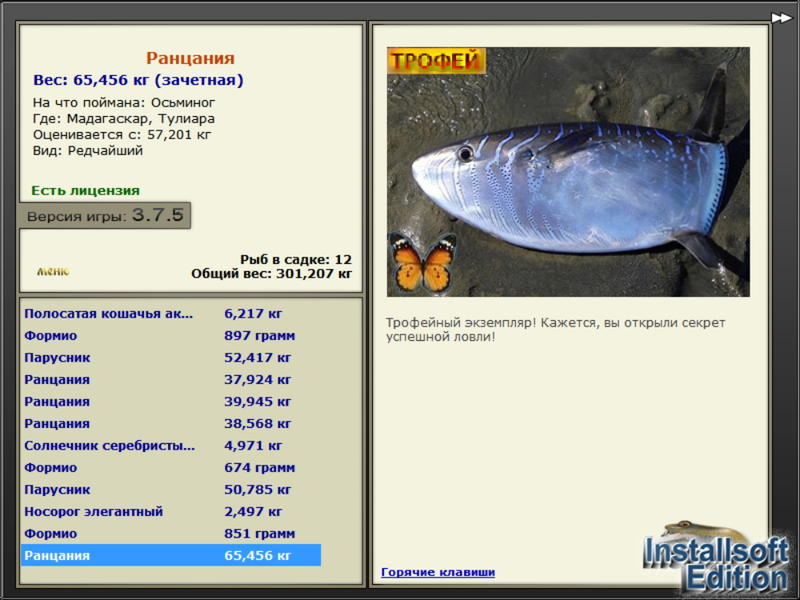Select the Ранцания 39,945 кг row

pos(171,401)
